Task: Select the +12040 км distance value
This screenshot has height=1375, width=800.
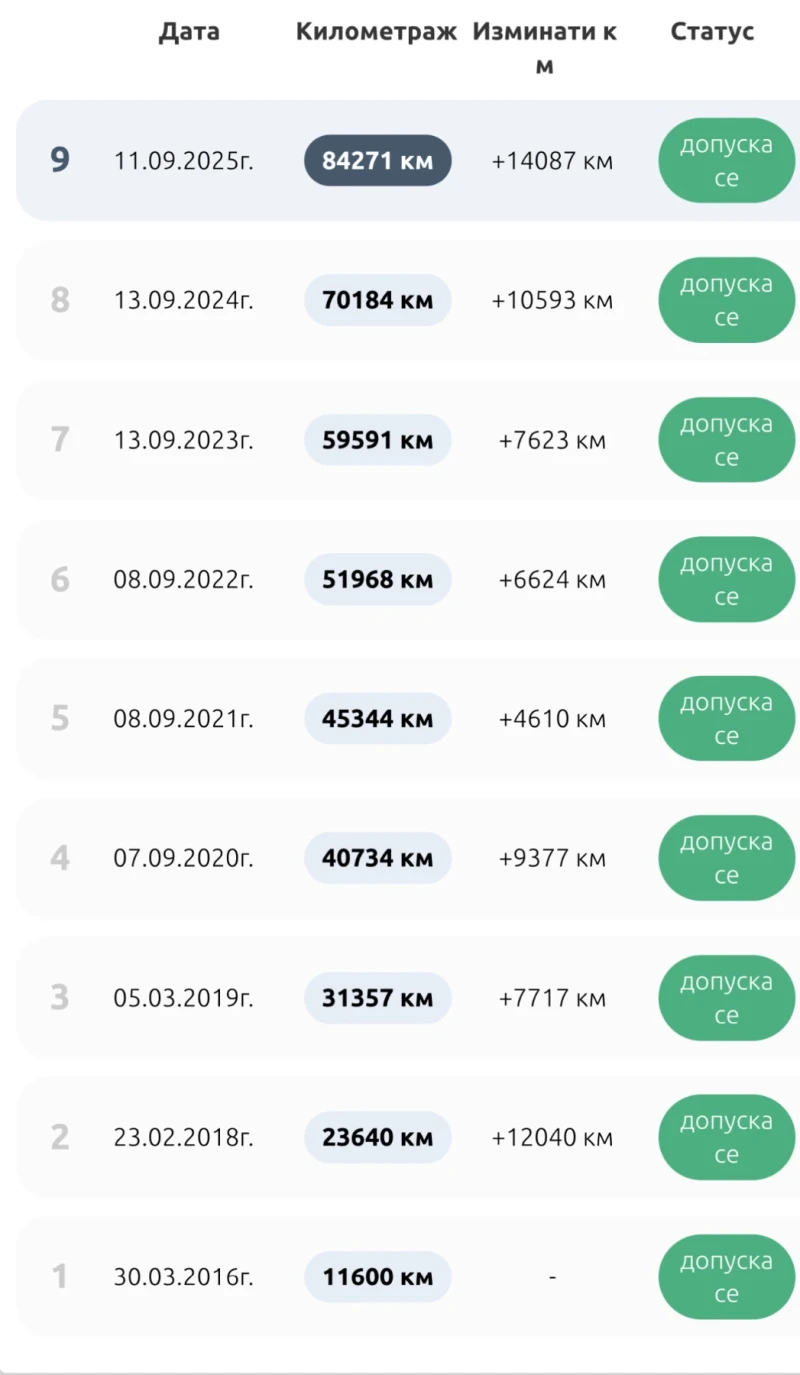Action: [552, 1138]
